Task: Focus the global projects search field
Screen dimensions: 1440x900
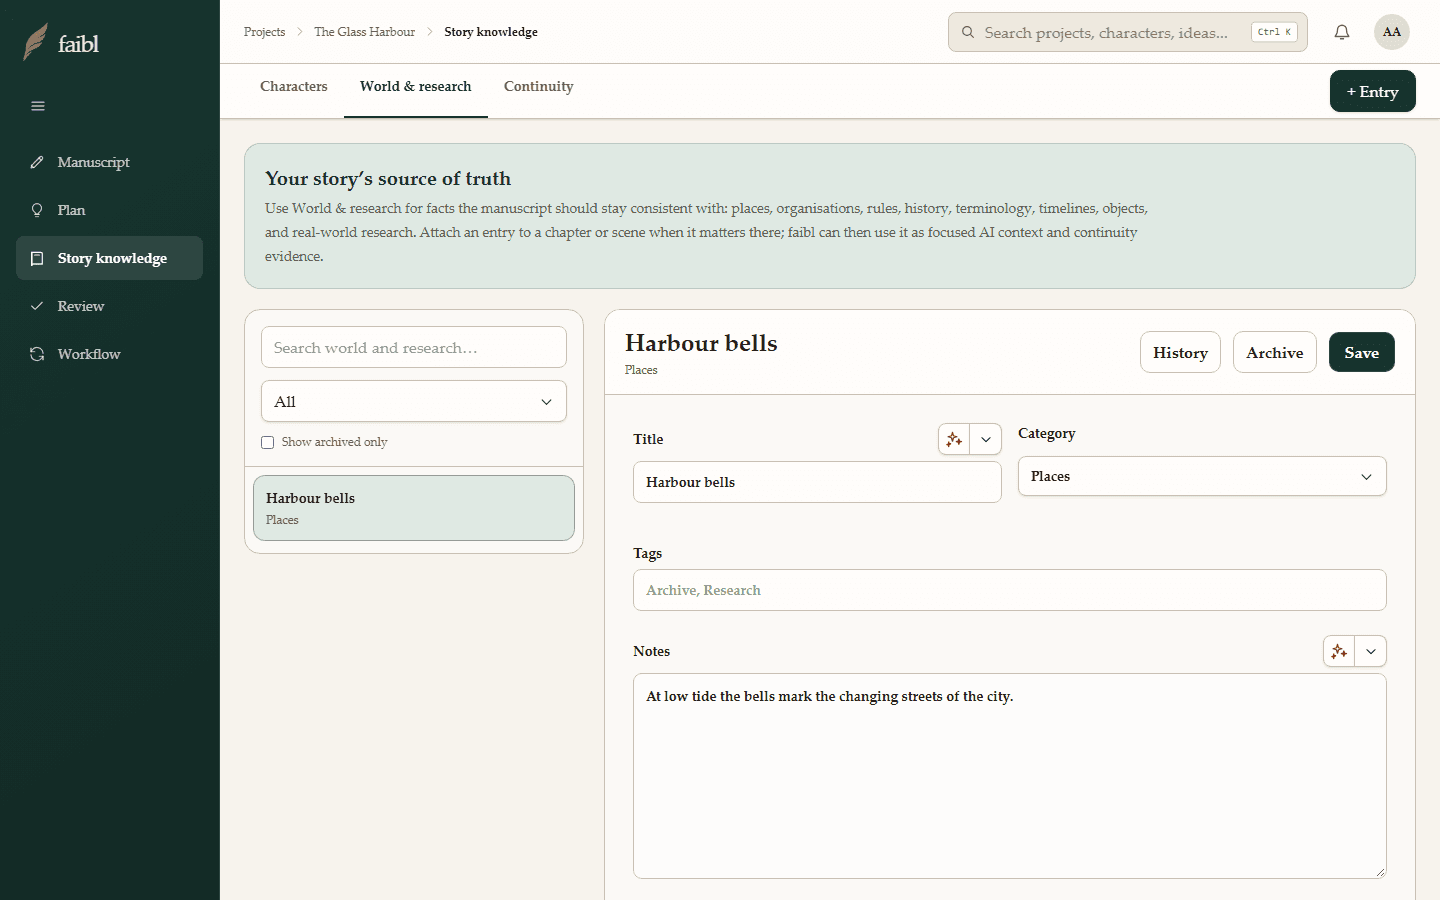Action: (x=1127, y=32)
